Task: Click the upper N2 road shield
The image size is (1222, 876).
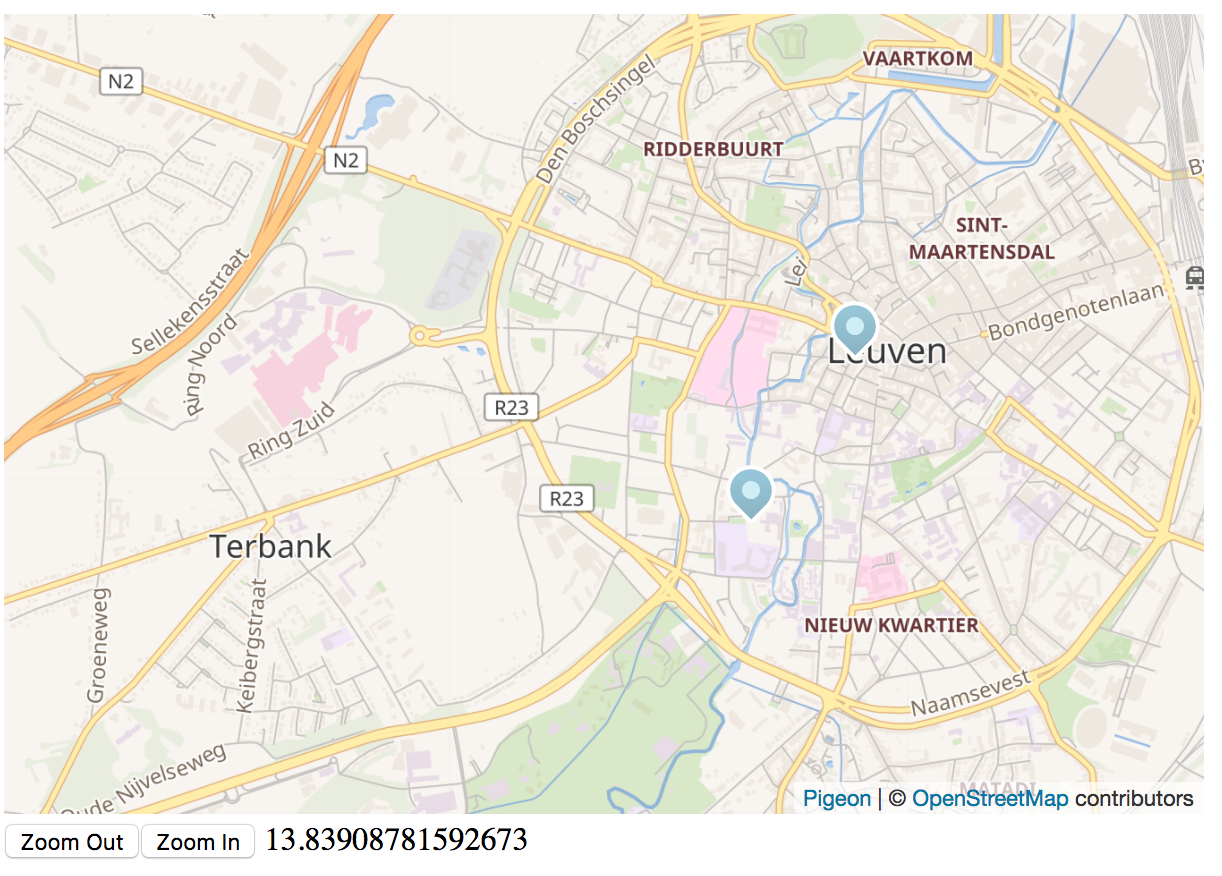Action: 121,81
